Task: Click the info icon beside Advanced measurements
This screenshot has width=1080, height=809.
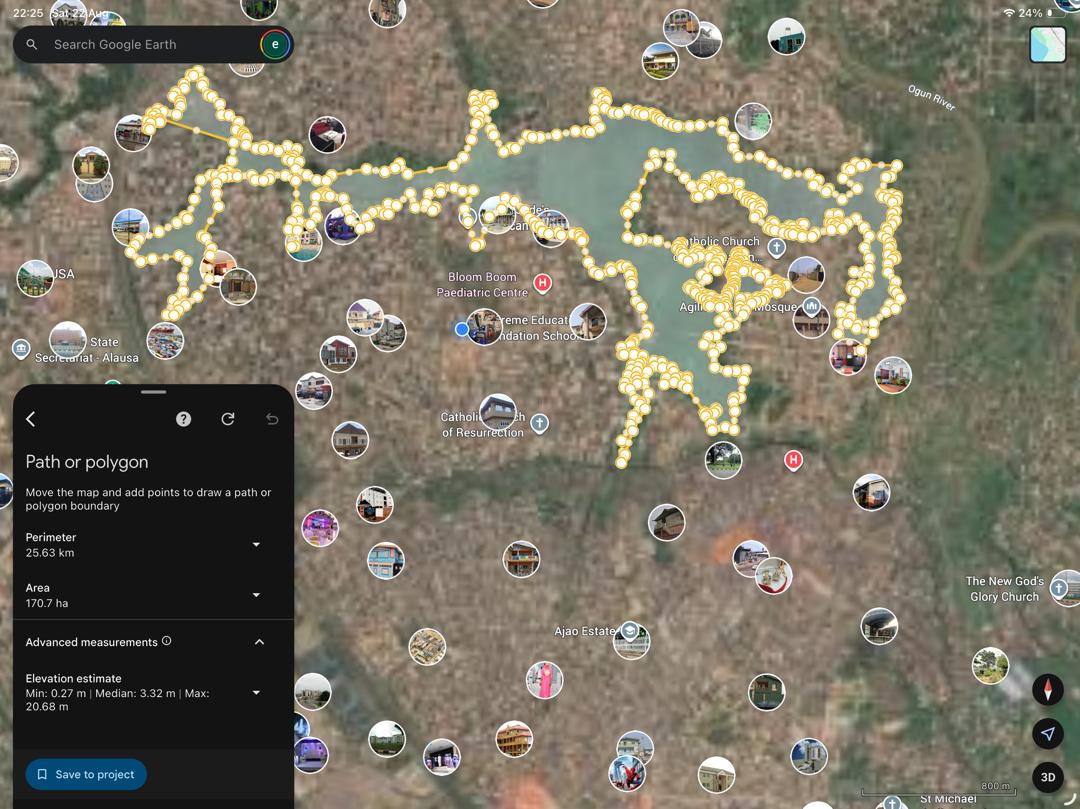Action: [167, 641]
